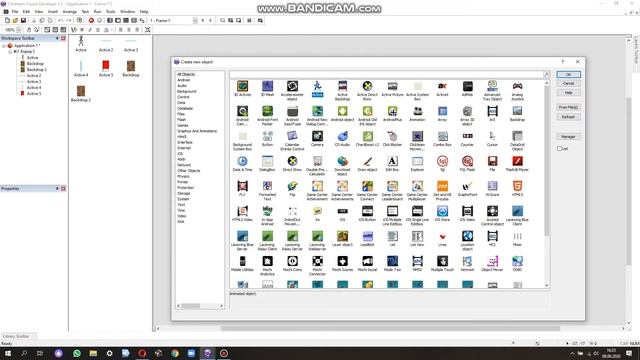Choose the Date & Time object icon
The height and width of the screenshot is (360, 640).
click(242, 161)
